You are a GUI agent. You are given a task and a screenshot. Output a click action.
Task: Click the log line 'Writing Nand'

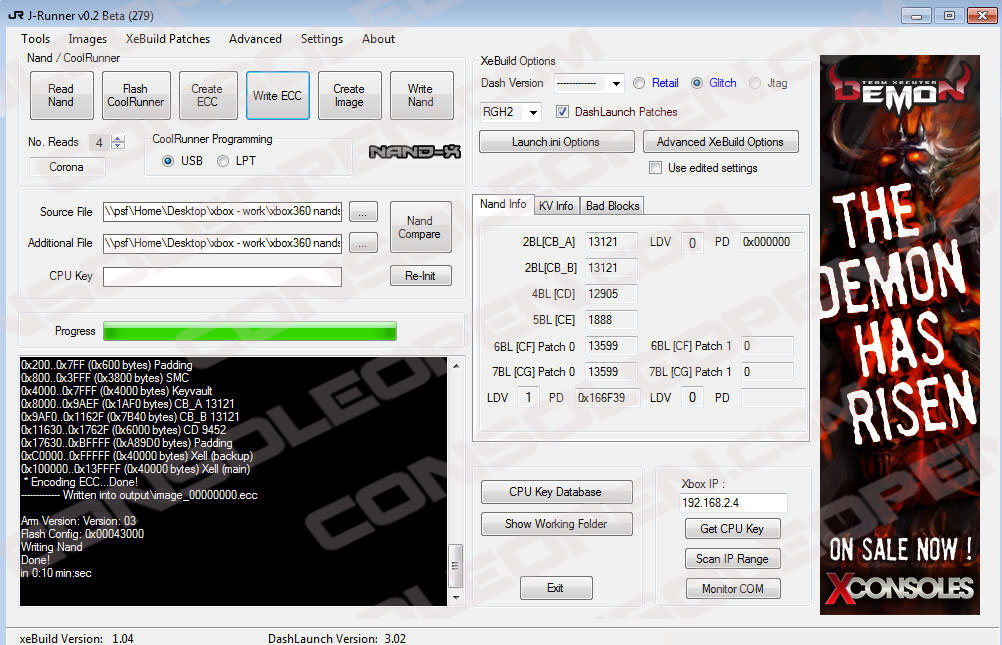coord(52,547)
